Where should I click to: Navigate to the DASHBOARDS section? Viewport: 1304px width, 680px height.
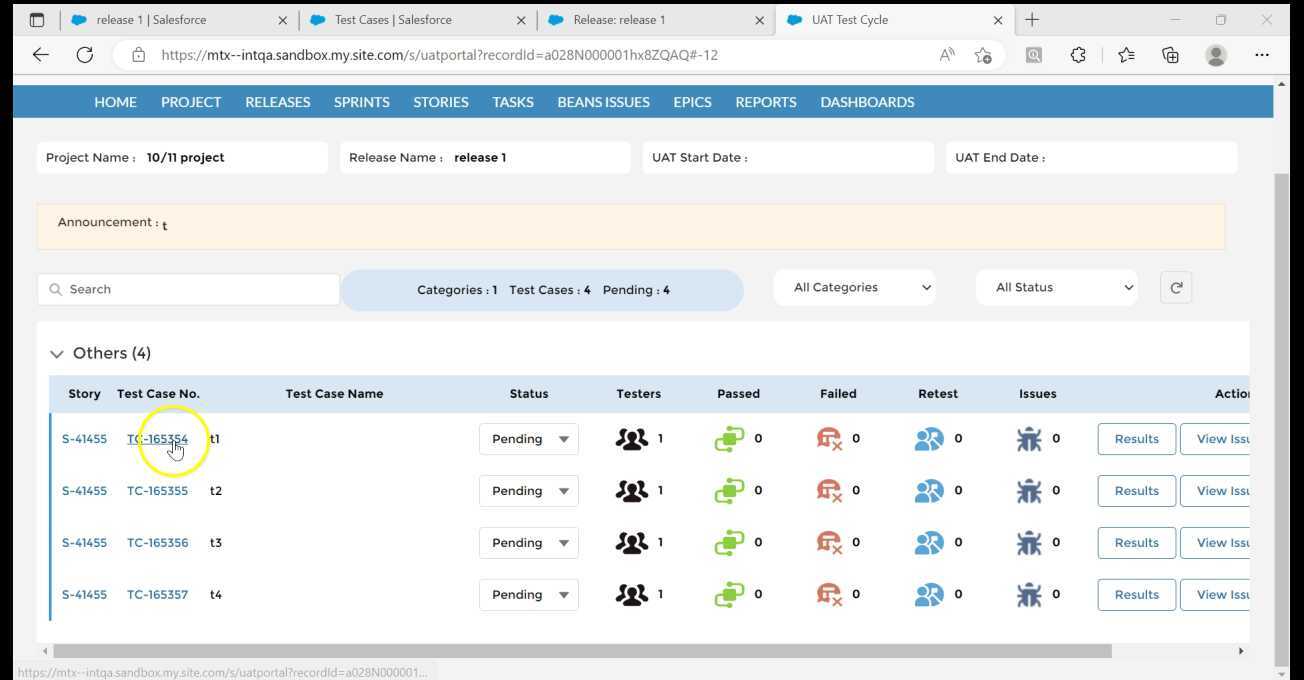click(x=867, y=101)
